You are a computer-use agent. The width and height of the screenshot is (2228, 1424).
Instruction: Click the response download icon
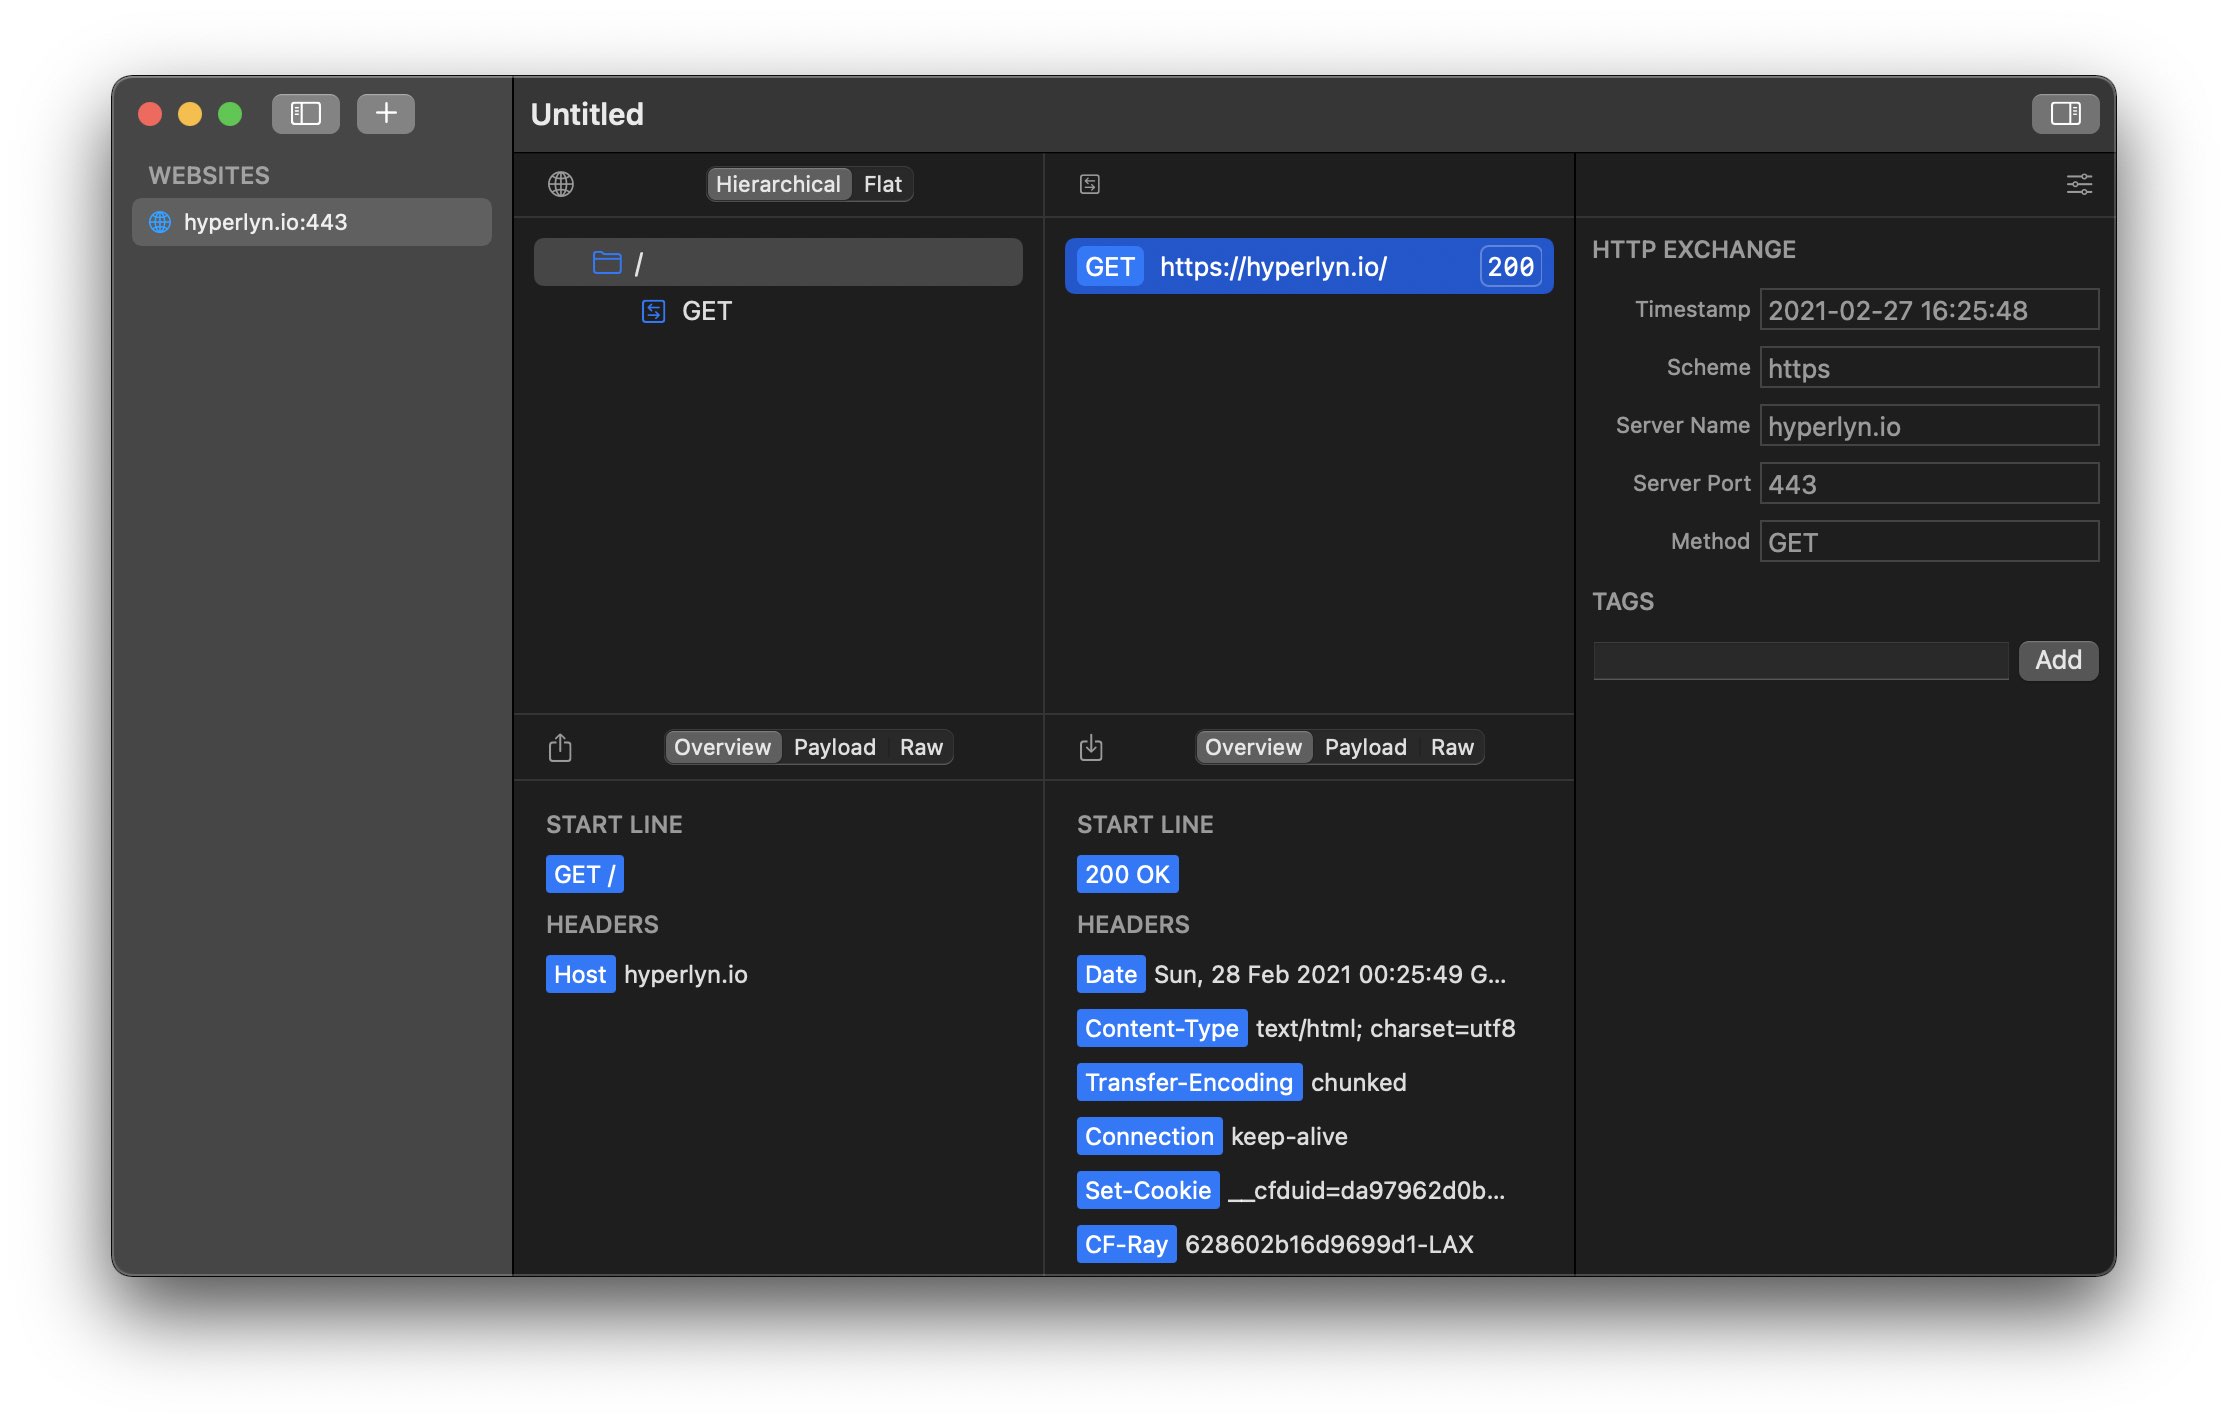point(1091,748)
